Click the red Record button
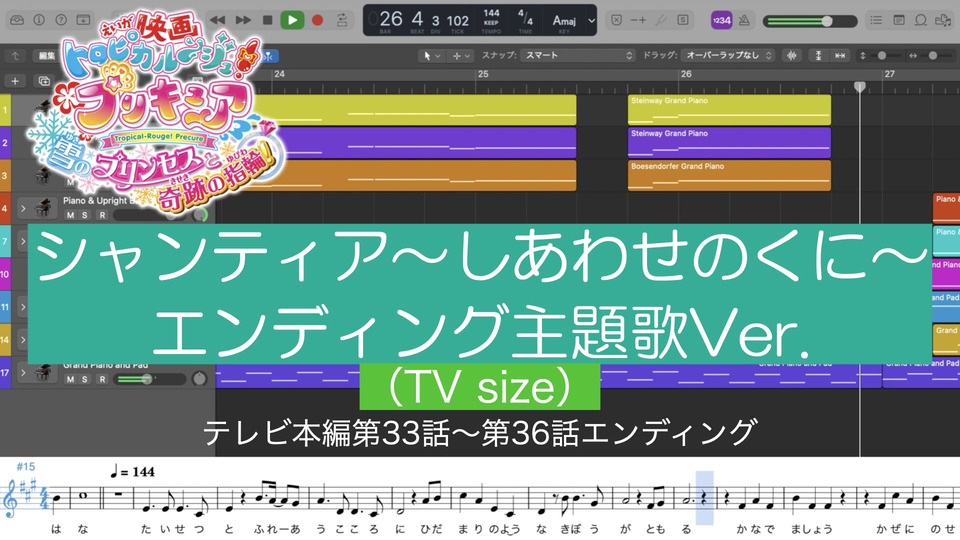This screenshot has height=540, width=960. [317, 20]
